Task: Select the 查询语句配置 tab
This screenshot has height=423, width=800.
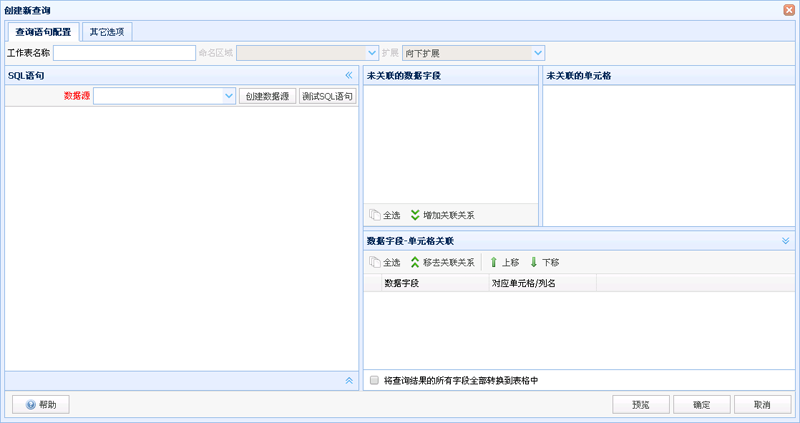Action: pyautogui.click(x=43, y=32)
